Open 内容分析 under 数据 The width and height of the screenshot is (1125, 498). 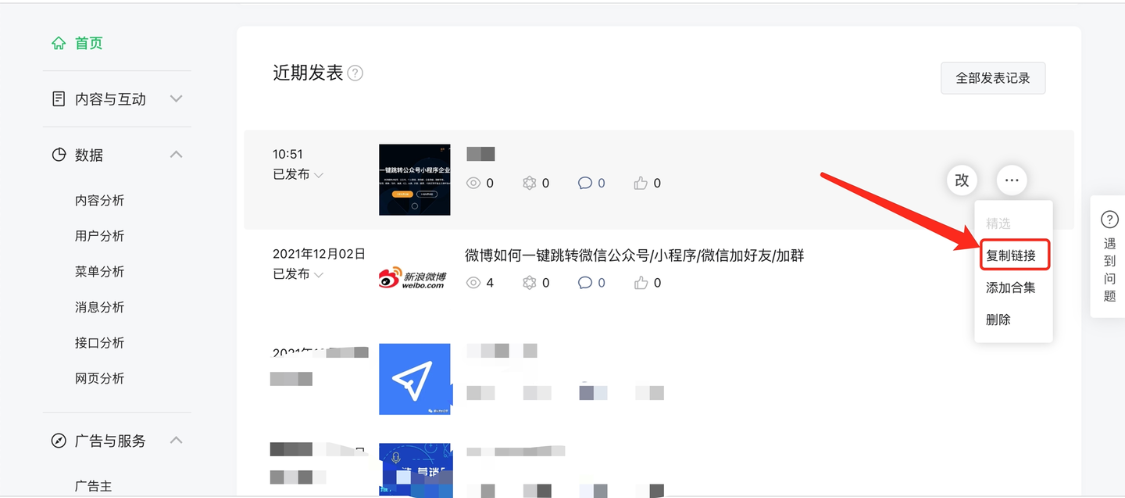click(99, 200)
